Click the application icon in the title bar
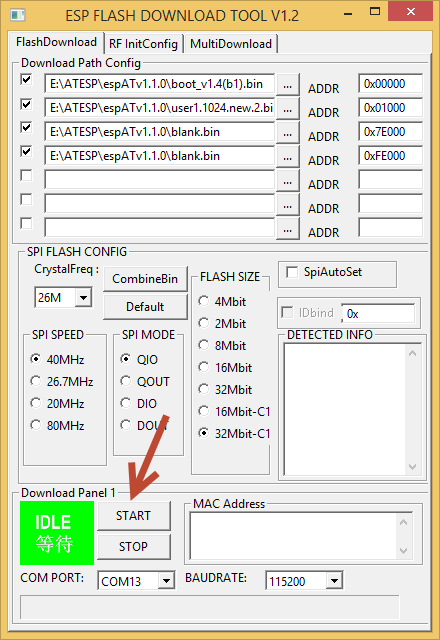The height and width of the screenshot is (640, 440). tap(18, 15)
